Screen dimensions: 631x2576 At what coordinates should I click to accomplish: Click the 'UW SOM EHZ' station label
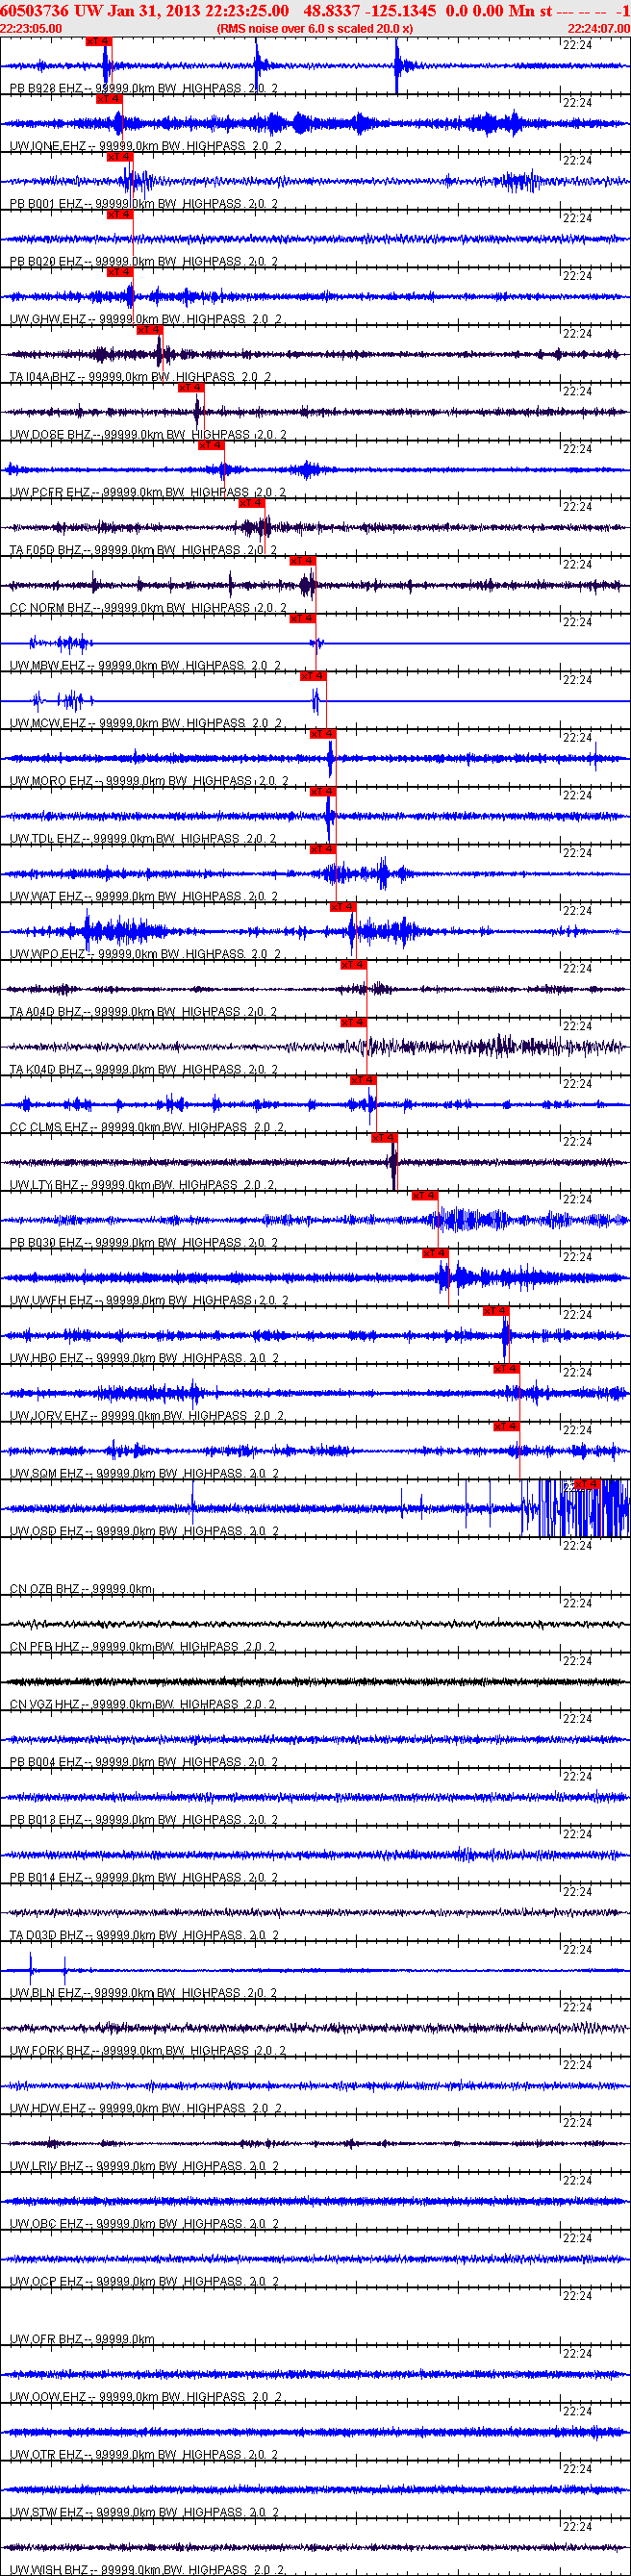[x=47, y=1474]
